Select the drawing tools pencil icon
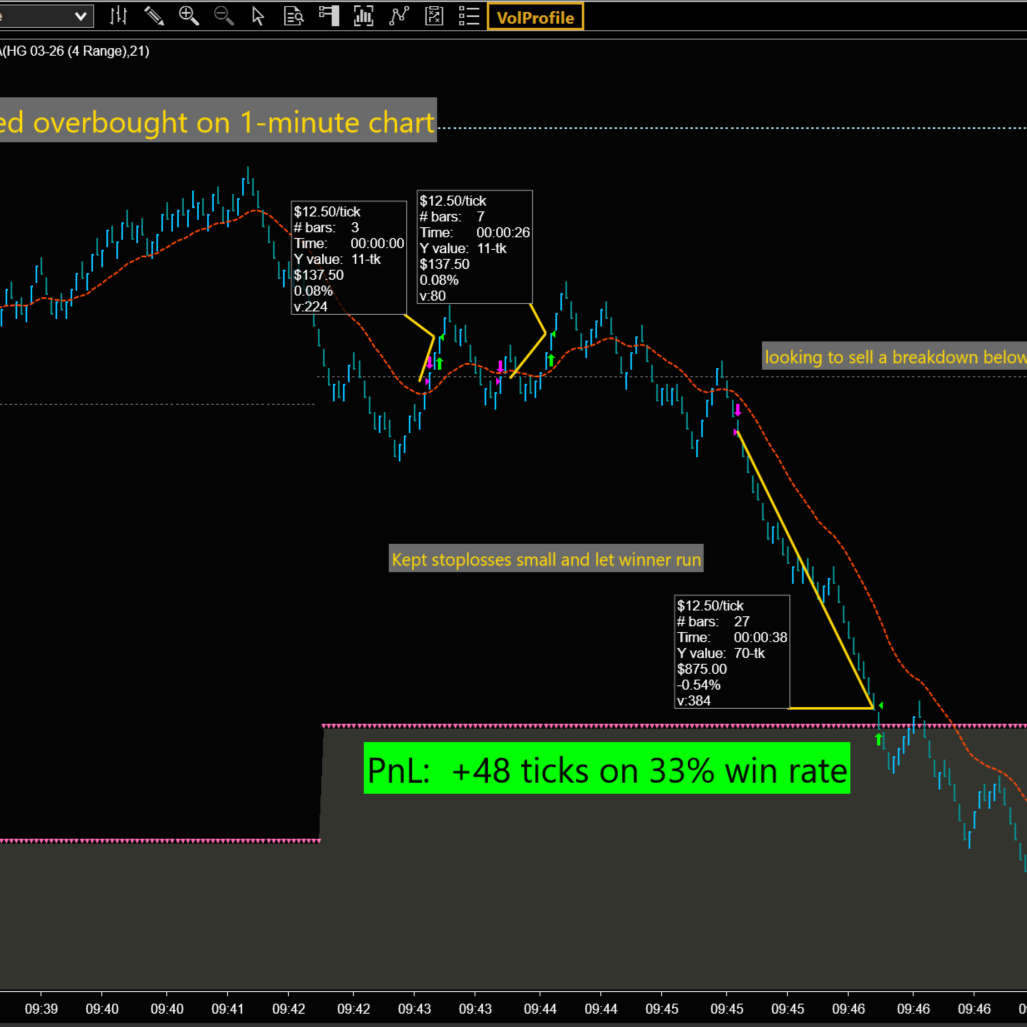Viewport: 1027px width, 1027px height. click(154, 16)
